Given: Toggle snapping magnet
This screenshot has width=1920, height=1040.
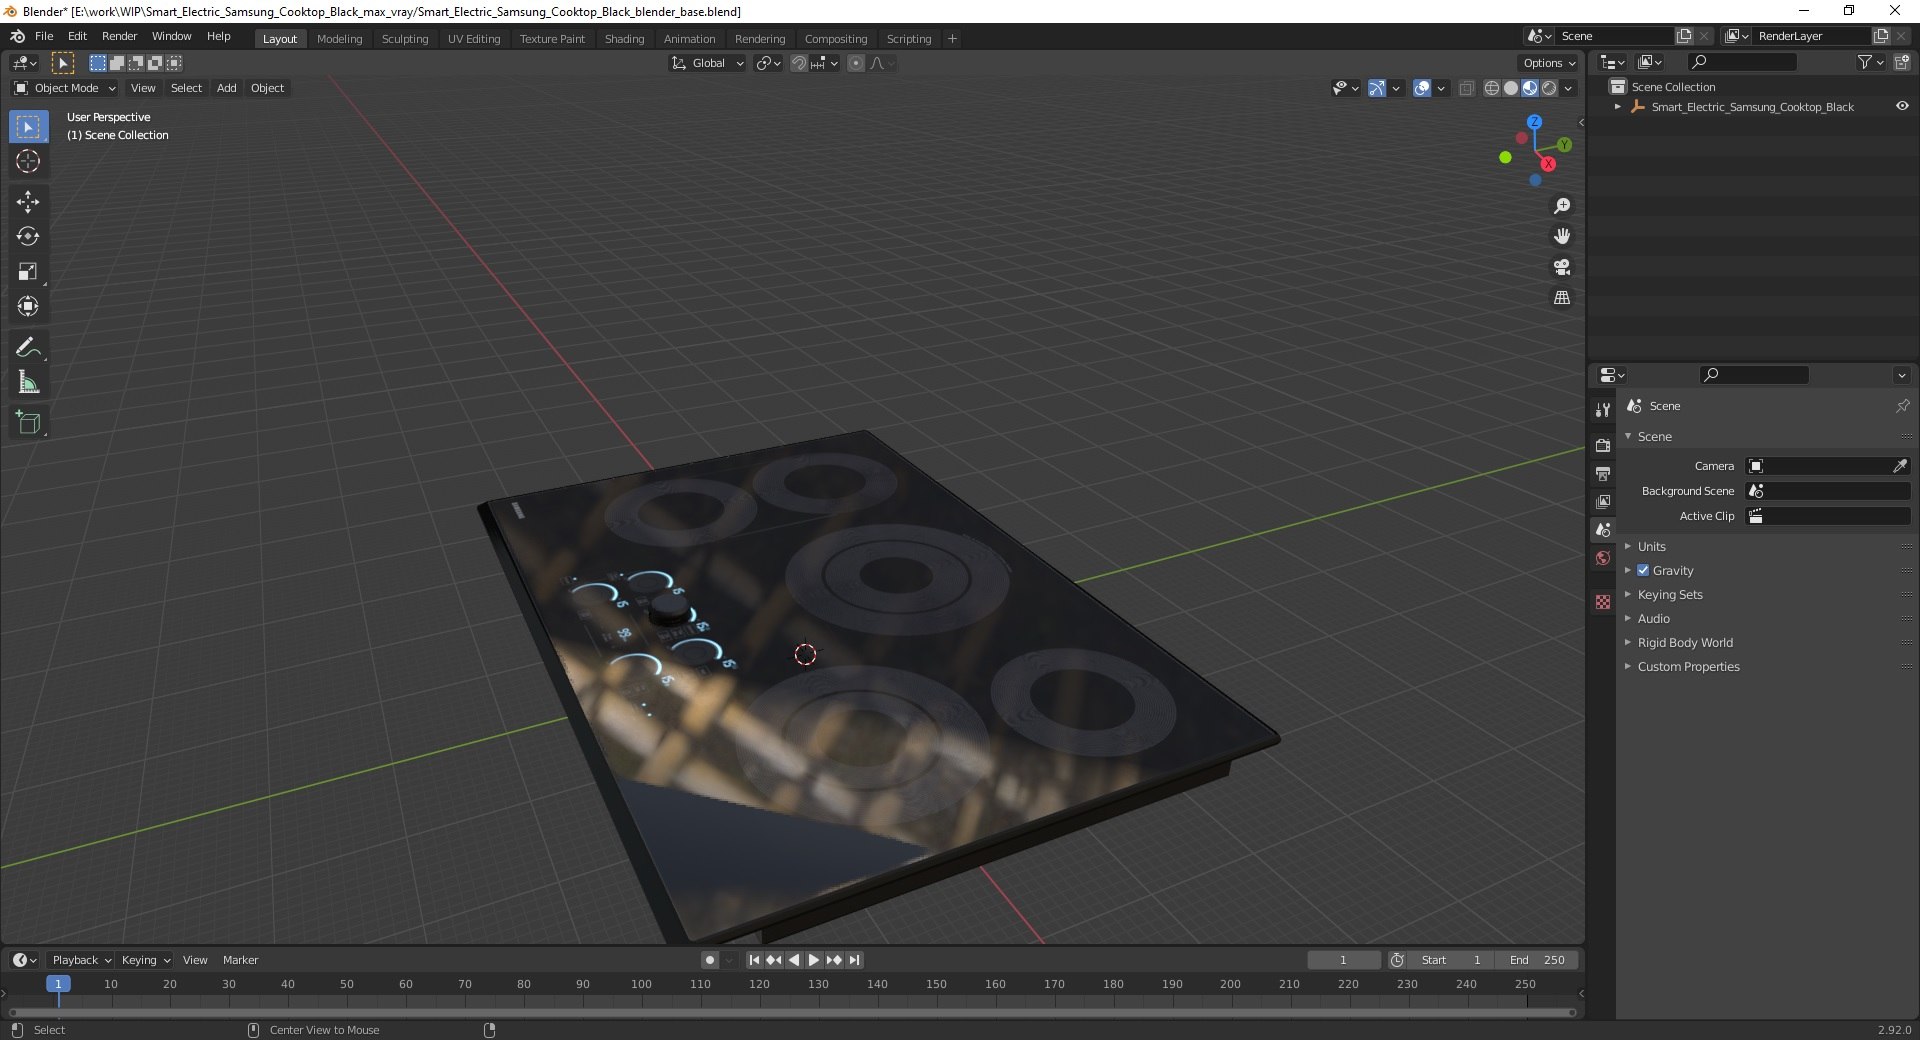Looking at the screenshot, I should 799,63.
